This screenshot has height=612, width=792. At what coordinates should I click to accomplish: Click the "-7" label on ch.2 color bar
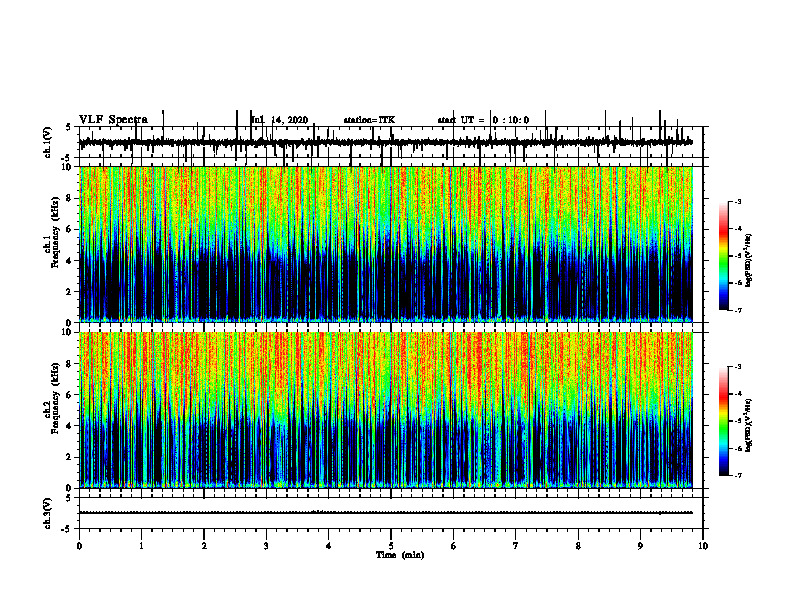point(737,475)
